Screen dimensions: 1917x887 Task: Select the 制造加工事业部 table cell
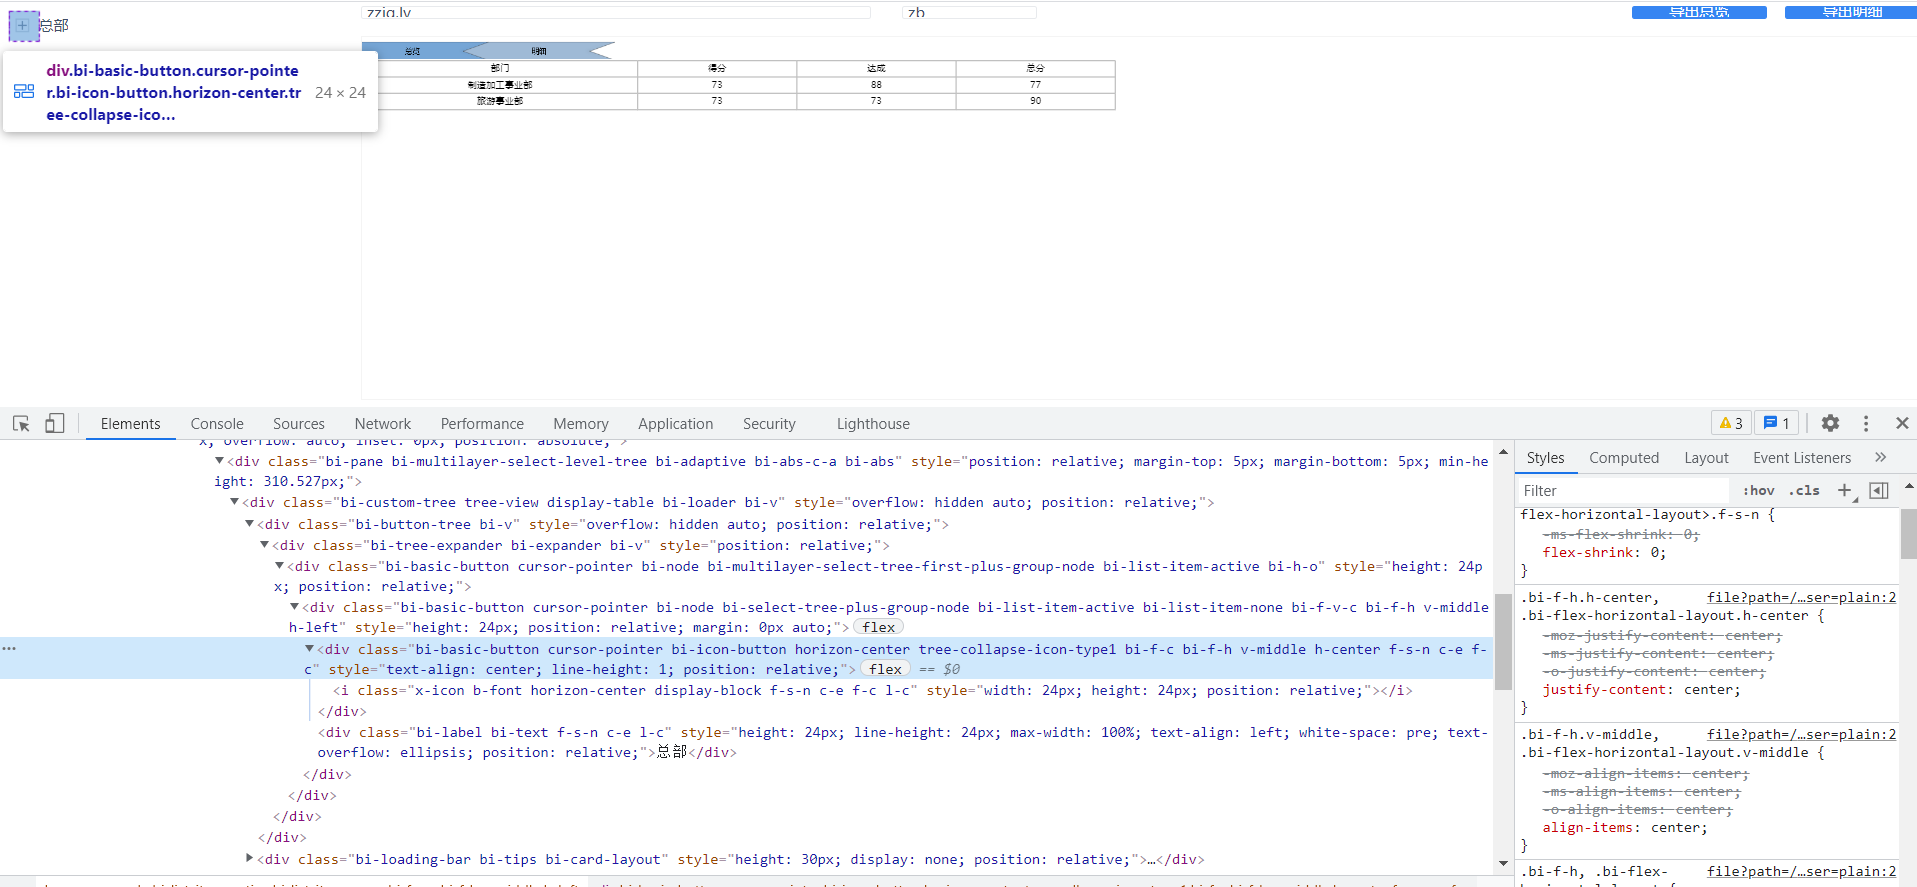(x=500, y=85)
